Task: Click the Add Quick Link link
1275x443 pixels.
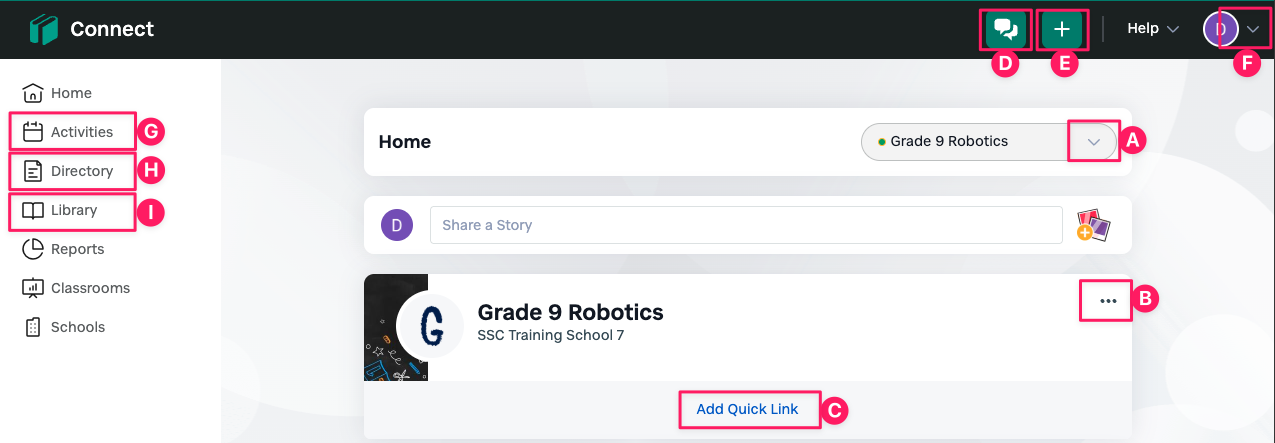Action: click(748, 409)
